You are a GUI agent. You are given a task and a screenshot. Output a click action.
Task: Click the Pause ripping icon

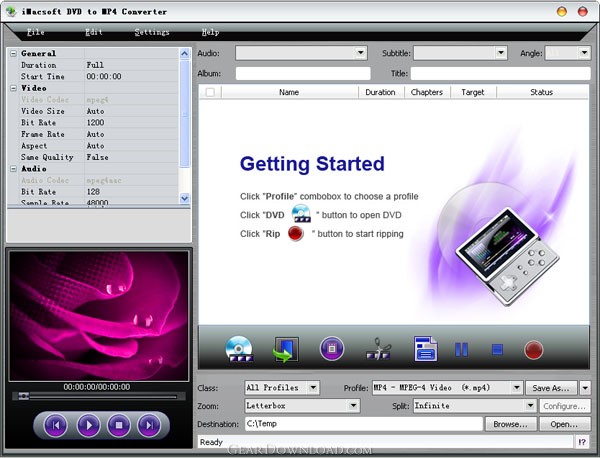tap(462, 349)
